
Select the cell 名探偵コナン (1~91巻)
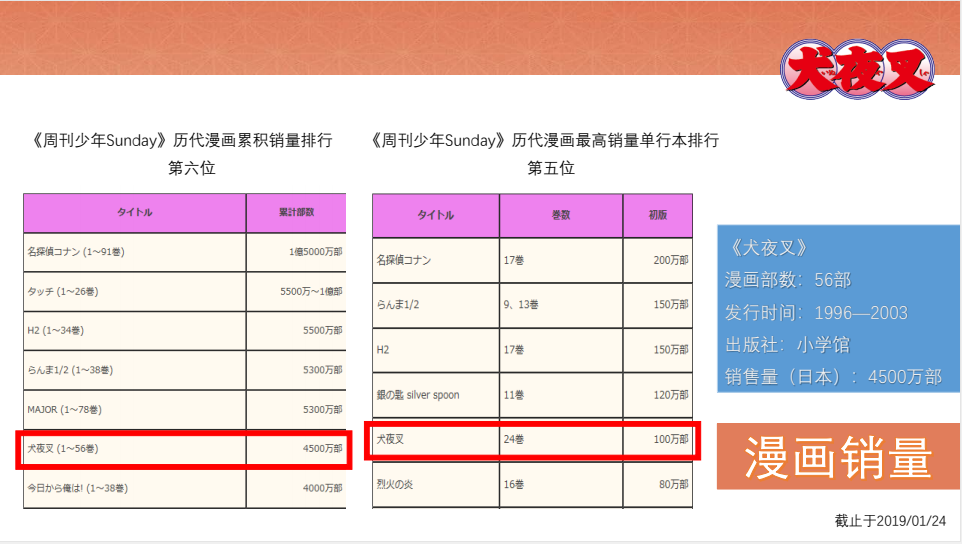pyautogui.click(x=134, y=252)
